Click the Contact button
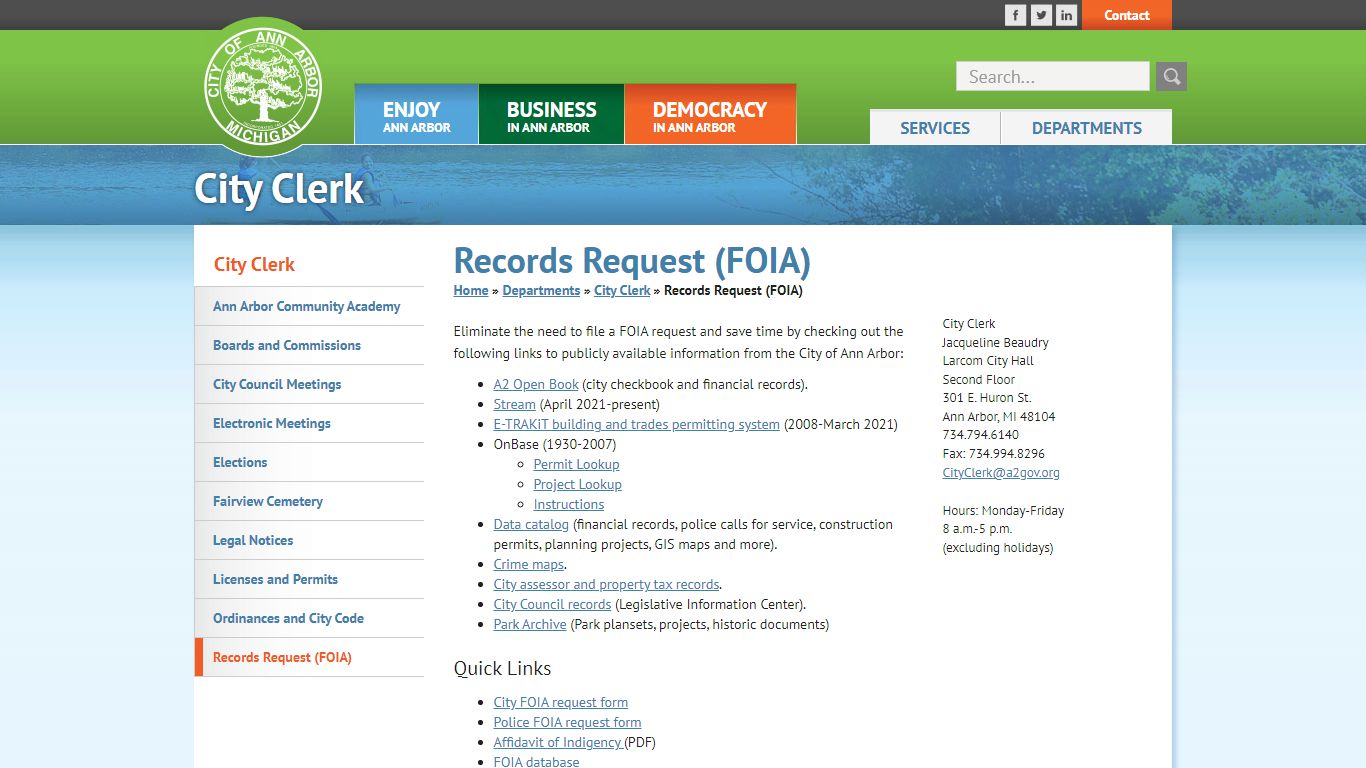The image size is (1366, 768). pyautogui.click(x=1127, y=15)
